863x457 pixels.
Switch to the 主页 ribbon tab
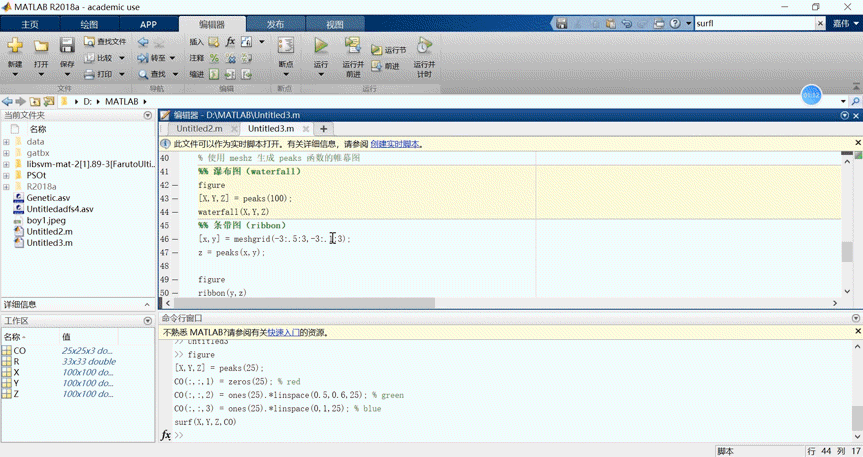pos(30,24)
